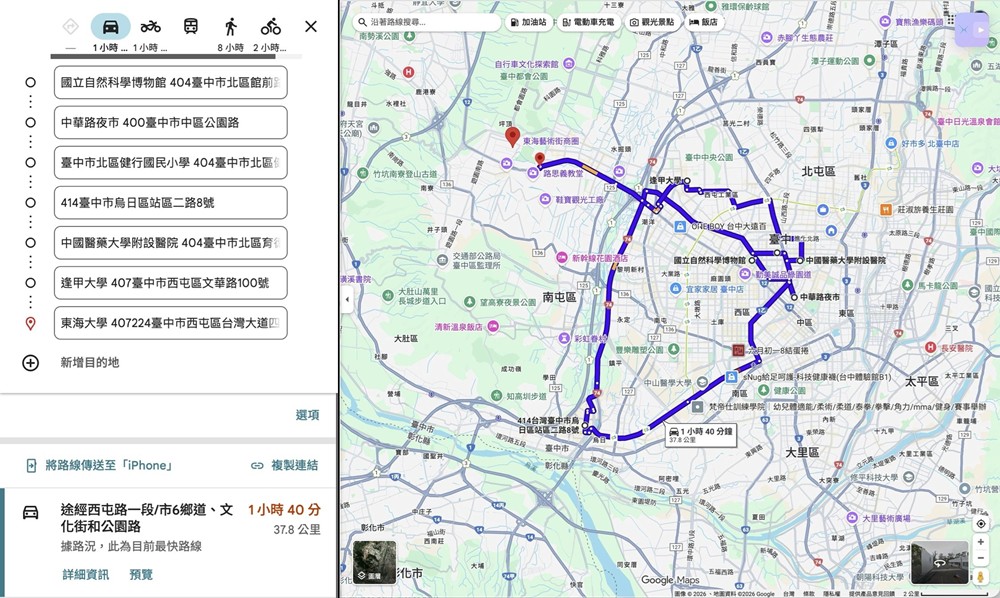Pick the cycling travel mode

tap(271, 27)
